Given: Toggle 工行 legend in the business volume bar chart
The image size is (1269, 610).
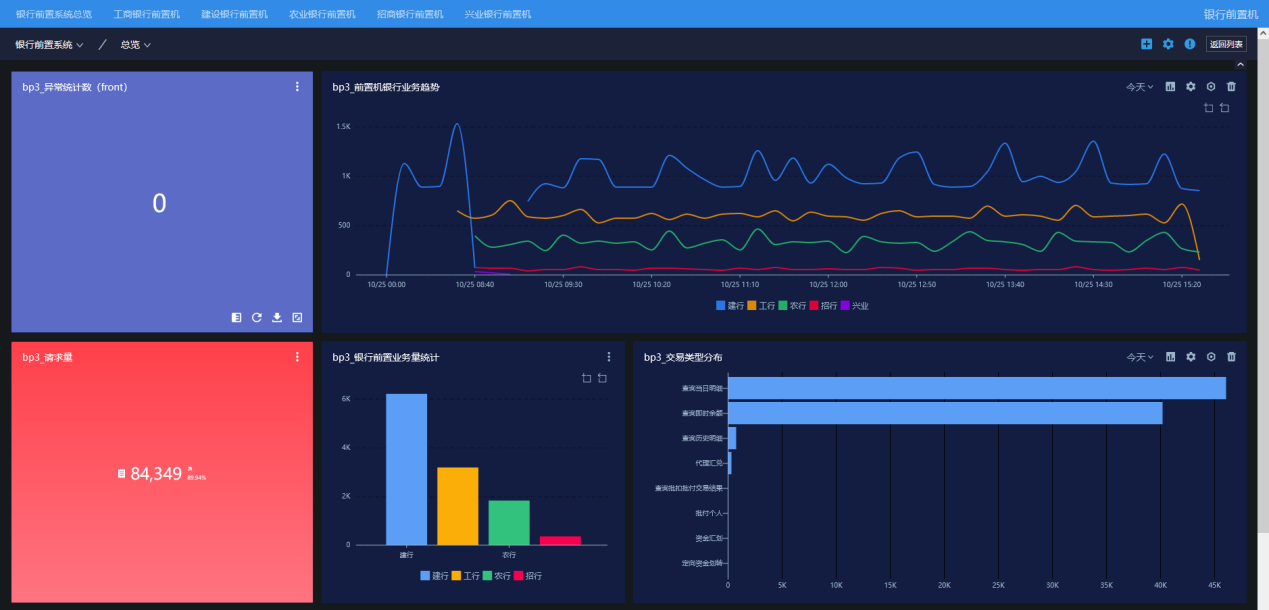Looking at the screenshot, I should tap(465, 576).
